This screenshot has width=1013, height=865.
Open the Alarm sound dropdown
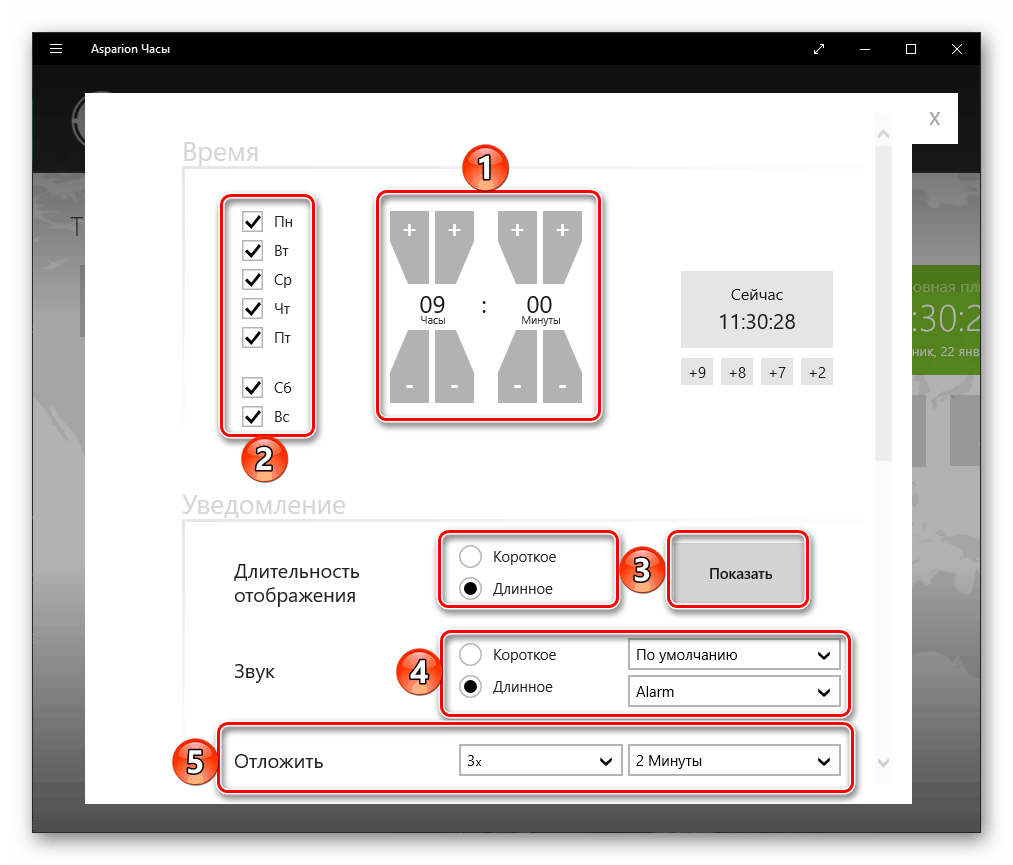coord(734,691)
